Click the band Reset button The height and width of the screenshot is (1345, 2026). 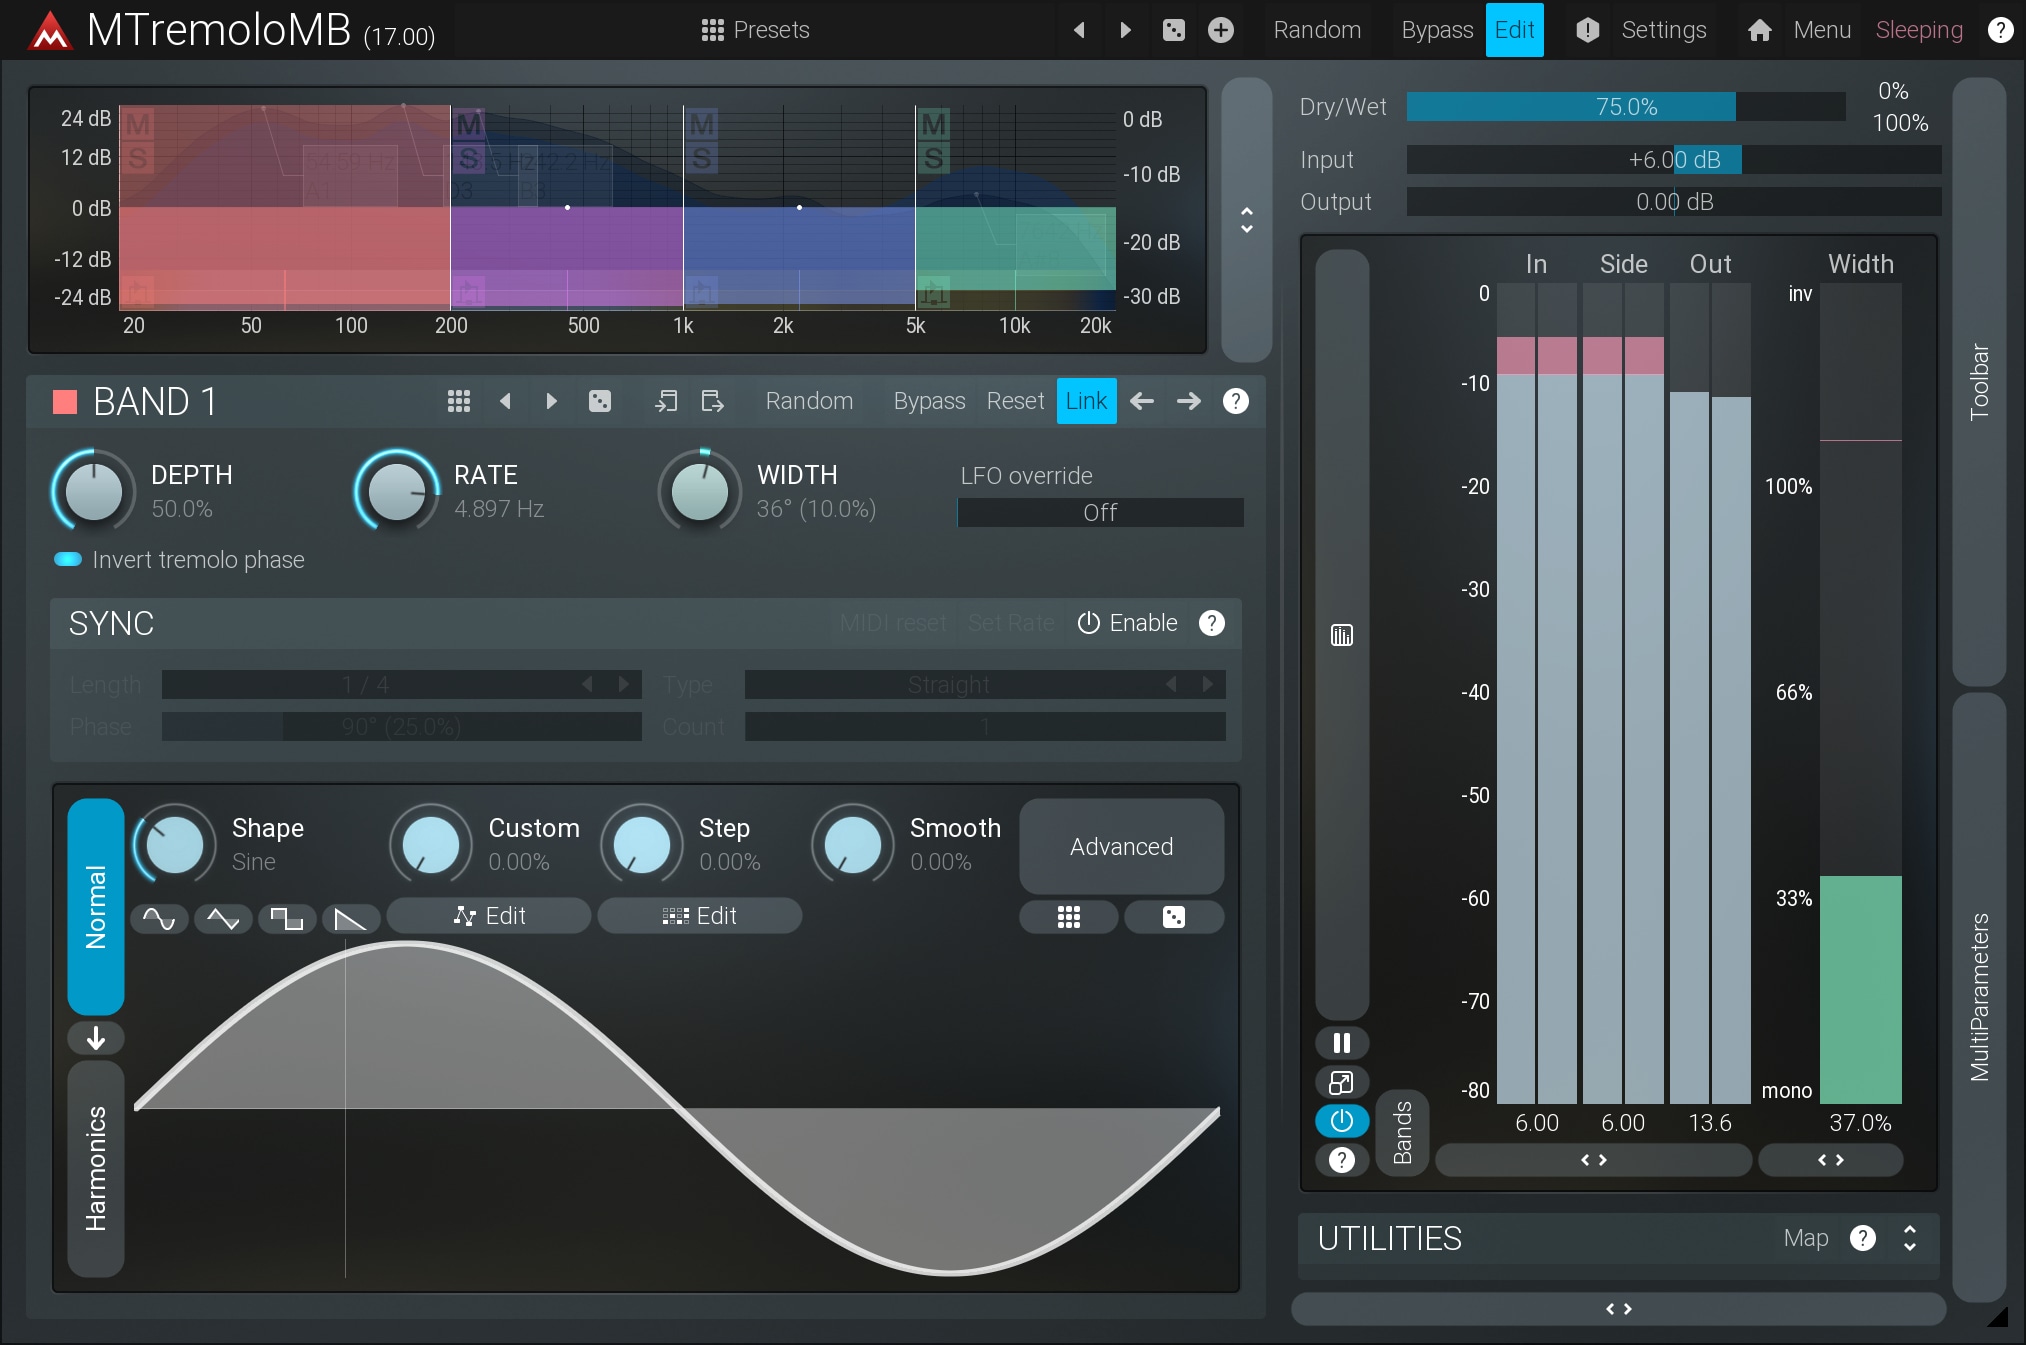click(1014, 401)
